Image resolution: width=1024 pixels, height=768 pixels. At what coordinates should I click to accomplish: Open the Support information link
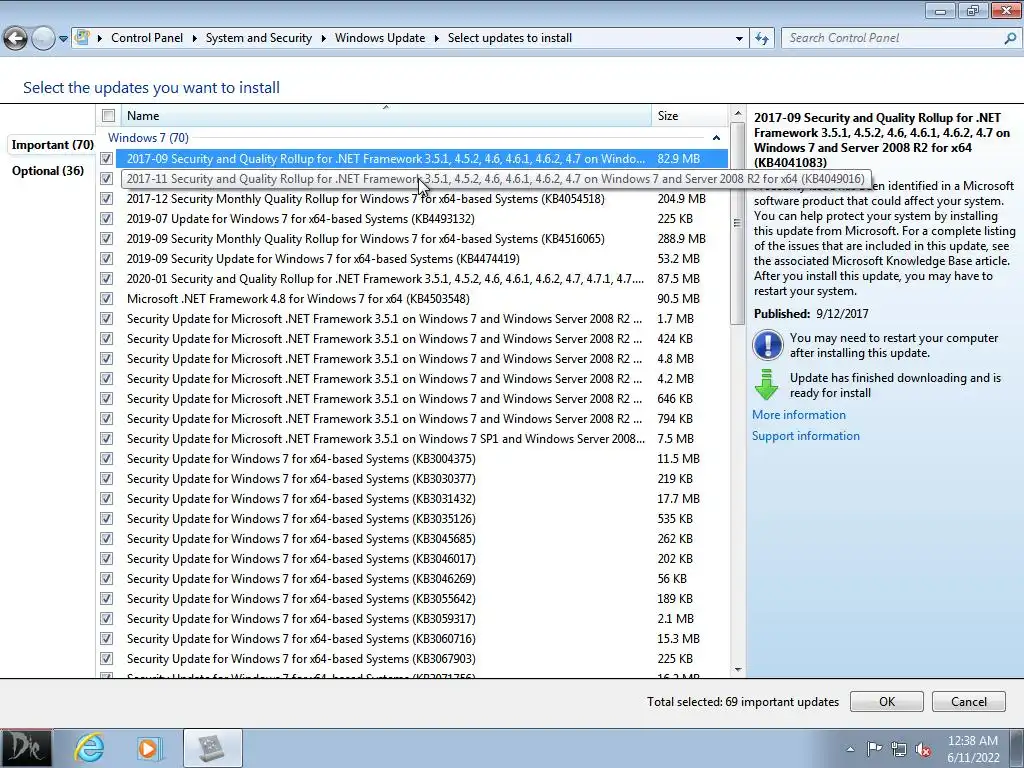(805, 436)
